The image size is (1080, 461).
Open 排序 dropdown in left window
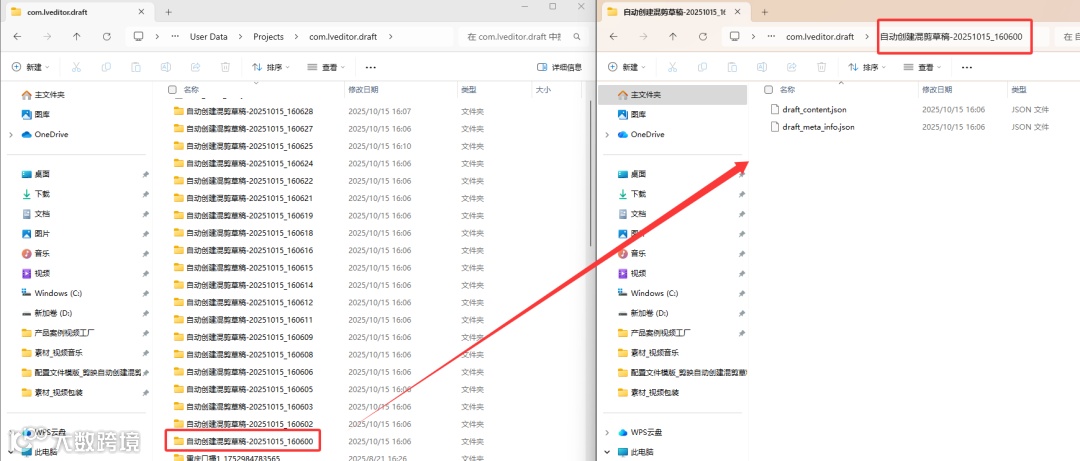coord(271,67)
